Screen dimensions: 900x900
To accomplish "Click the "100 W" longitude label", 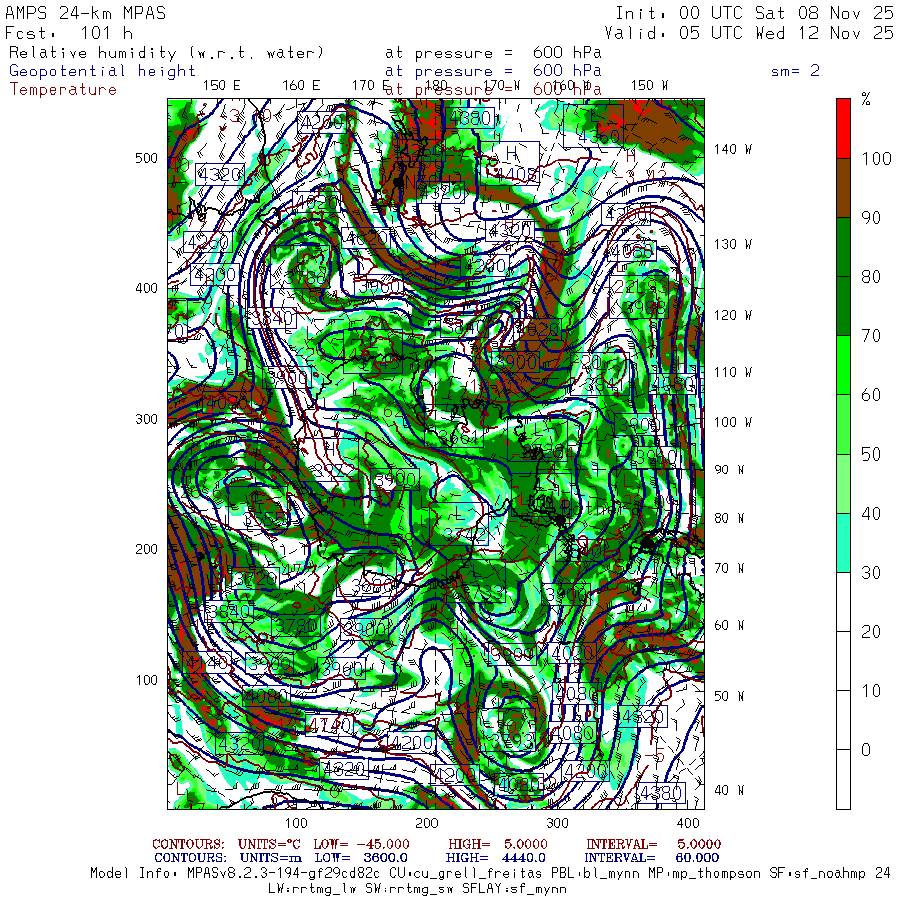I will click(x=732, y=422).
